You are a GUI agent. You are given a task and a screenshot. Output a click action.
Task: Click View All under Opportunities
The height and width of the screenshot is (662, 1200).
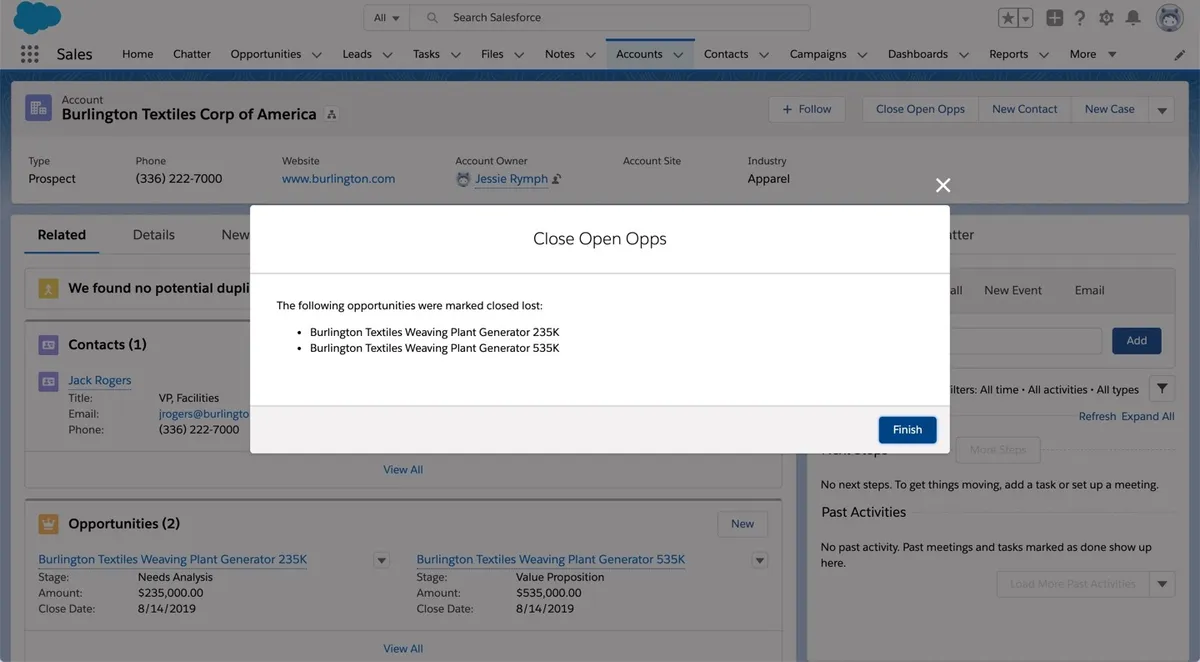coord(403,649)
